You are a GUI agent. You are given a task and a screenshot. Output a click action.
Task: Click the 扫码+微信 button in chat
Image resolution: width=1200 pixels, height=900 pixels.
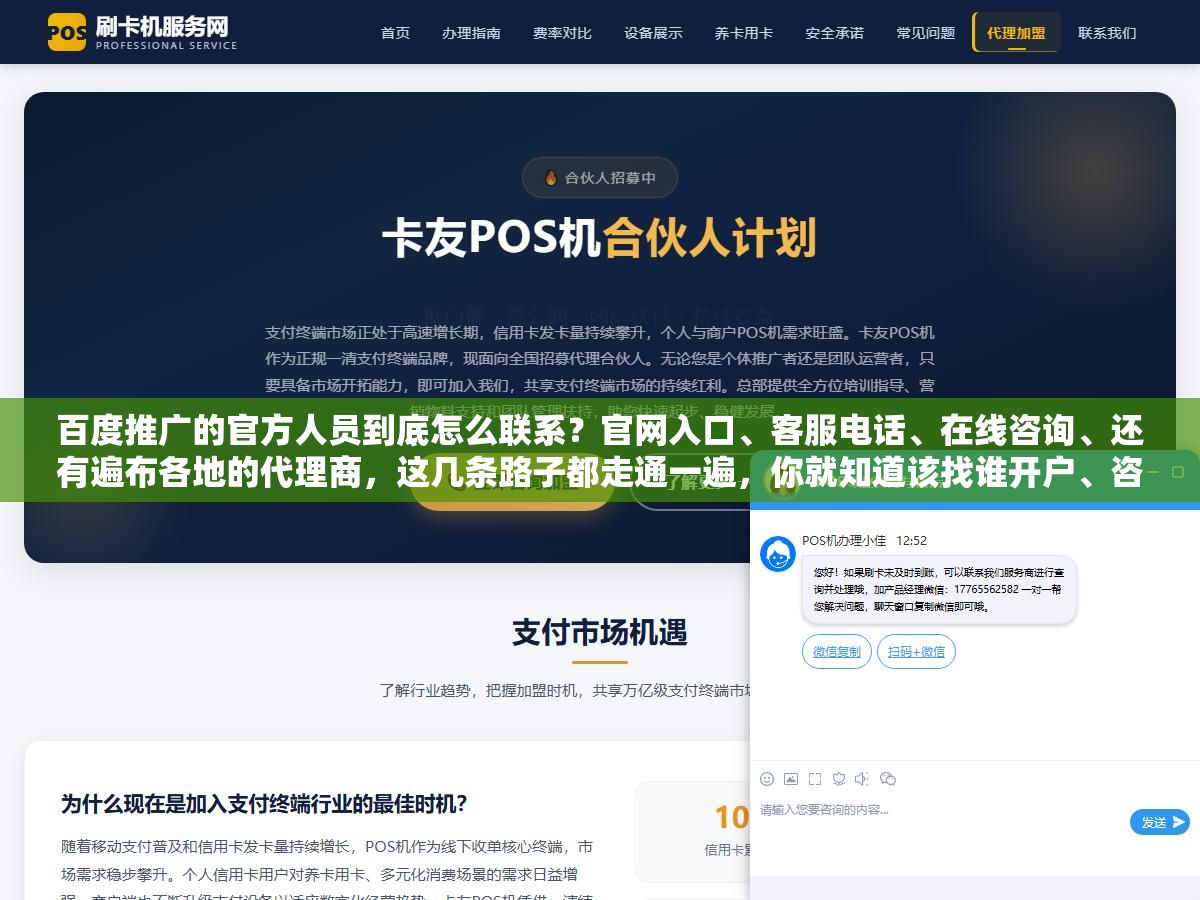coord(917,652)
